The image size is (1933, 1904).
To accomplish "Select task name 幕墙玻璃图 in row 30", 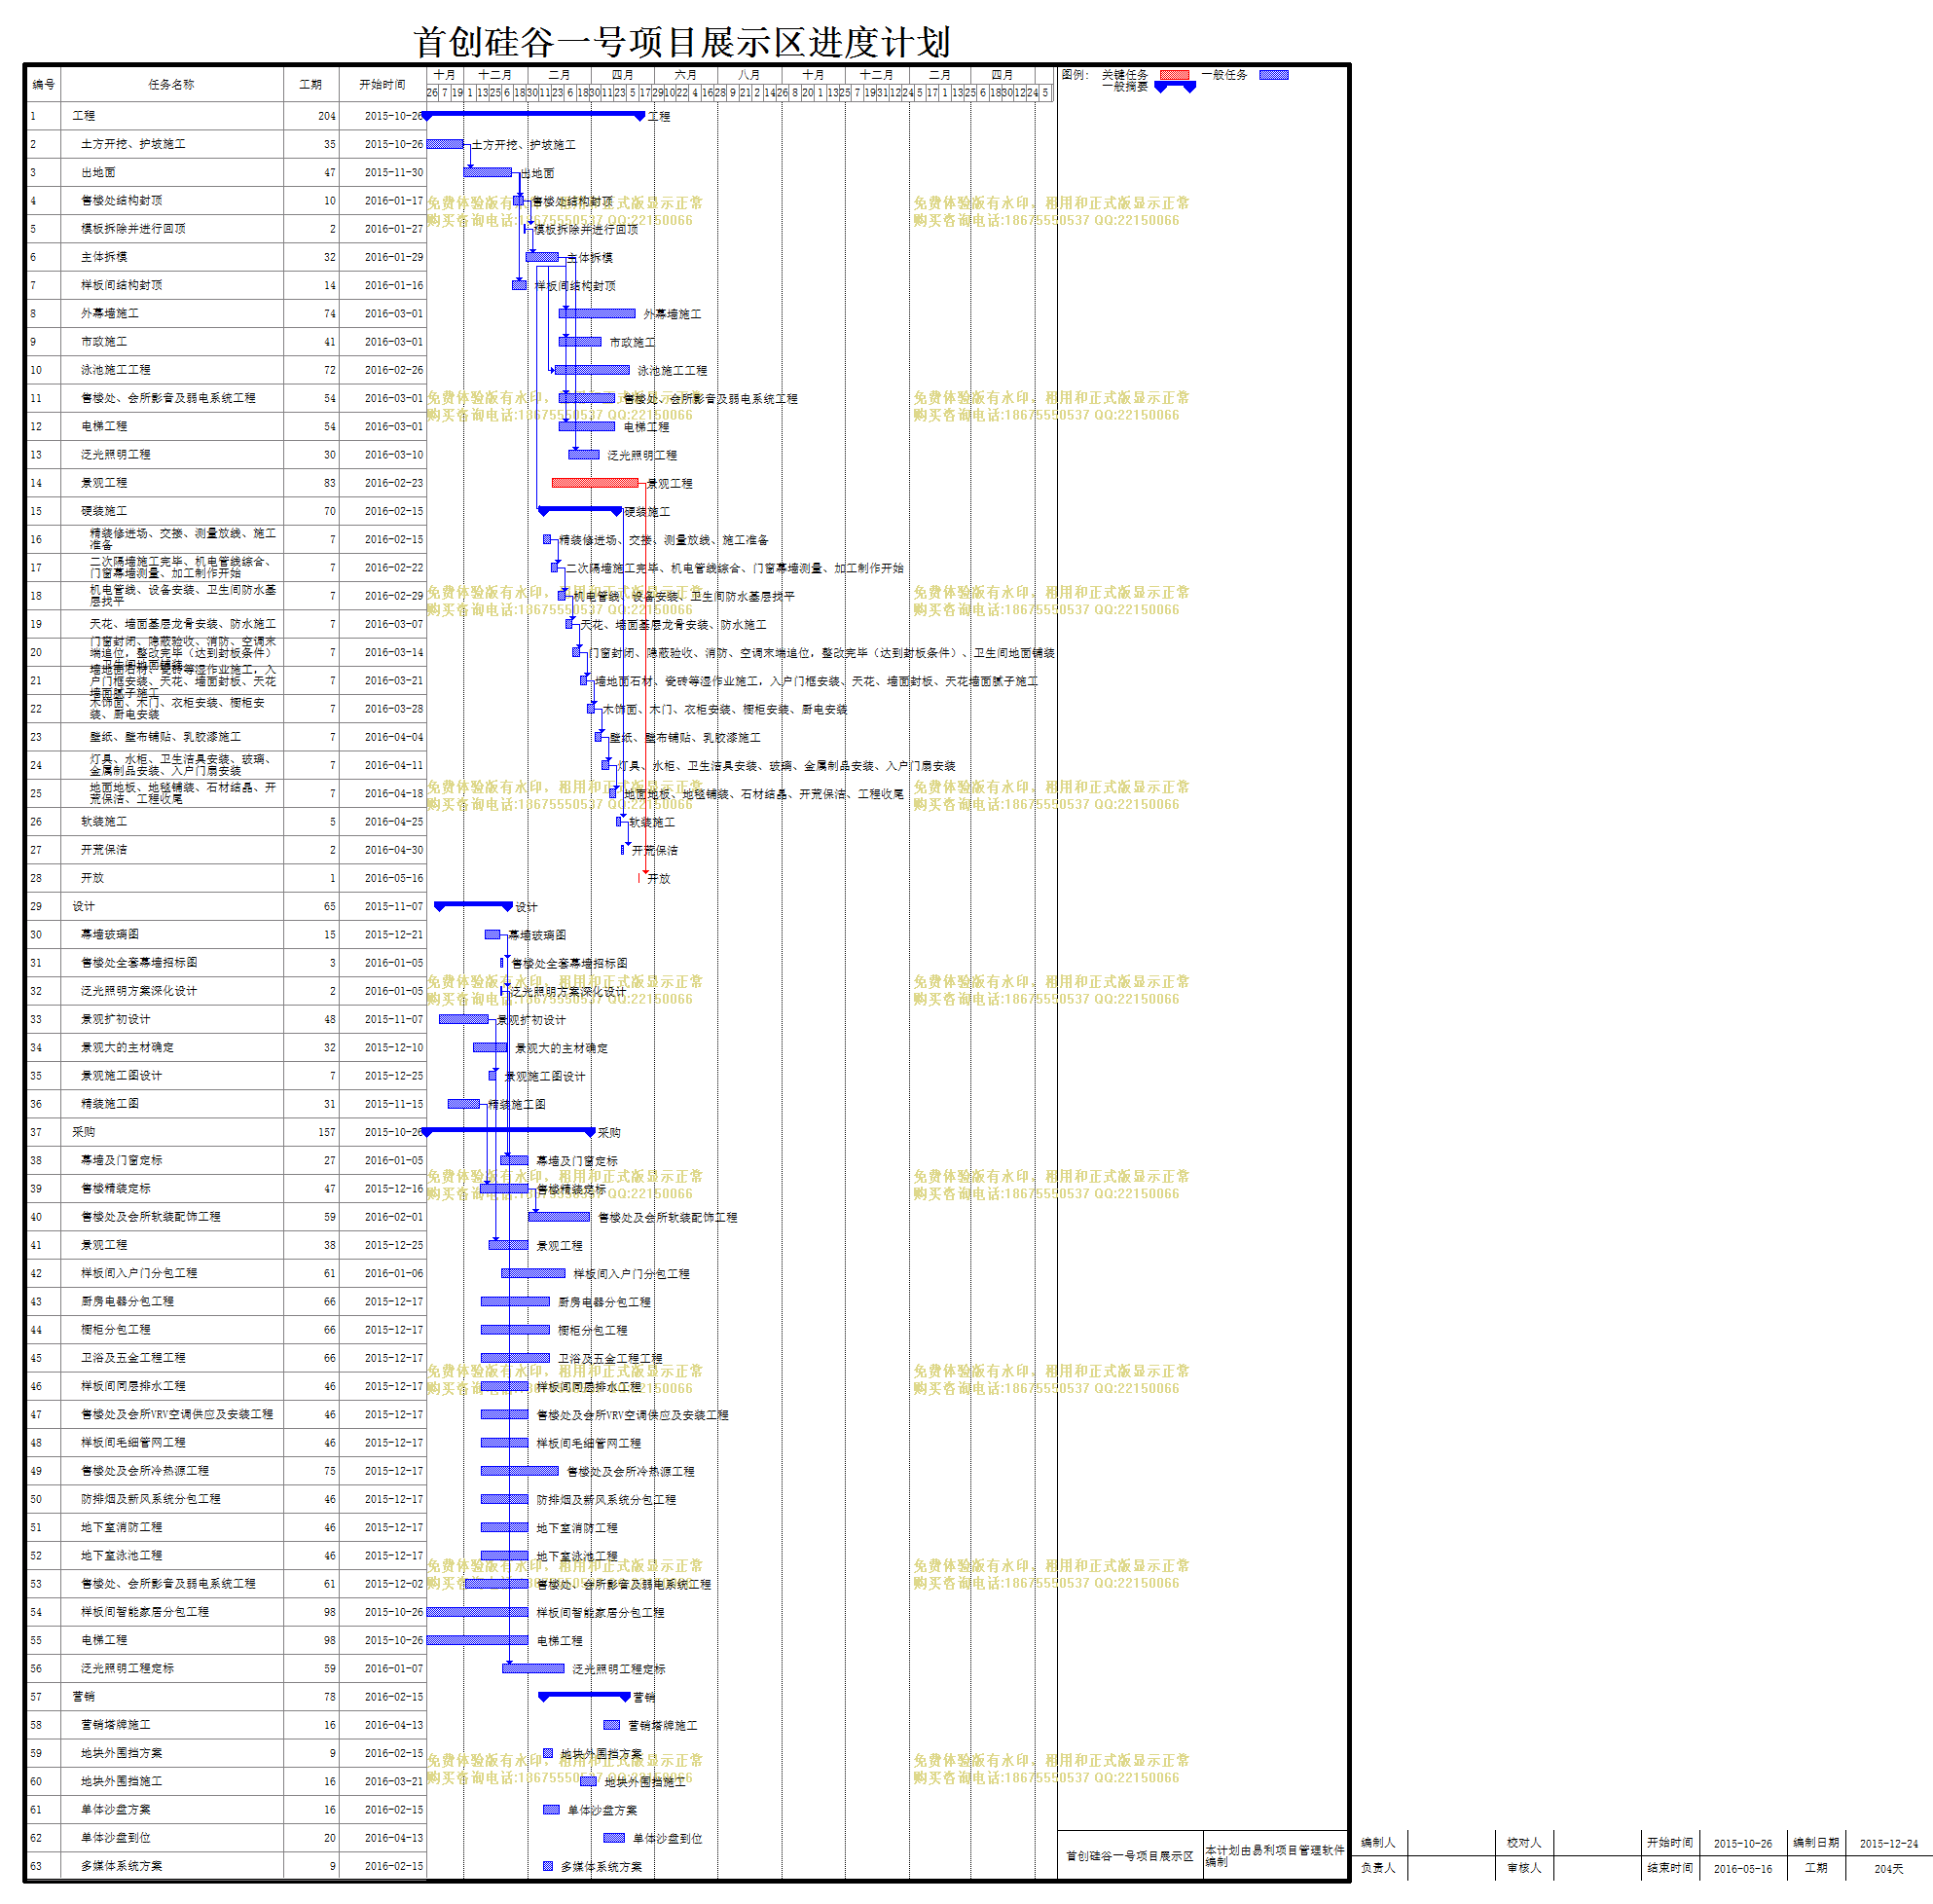I will click(x=110, y=934).
